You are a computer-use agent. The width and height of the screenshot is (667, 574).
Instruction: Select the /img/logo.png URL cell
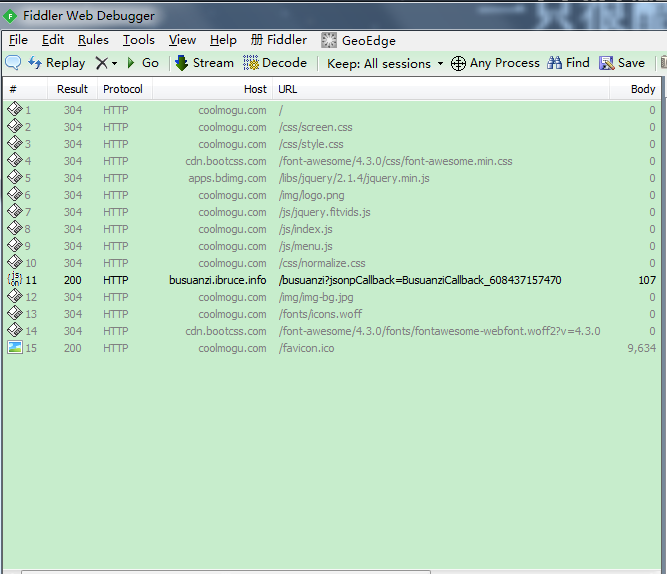[x=311, y=195]
